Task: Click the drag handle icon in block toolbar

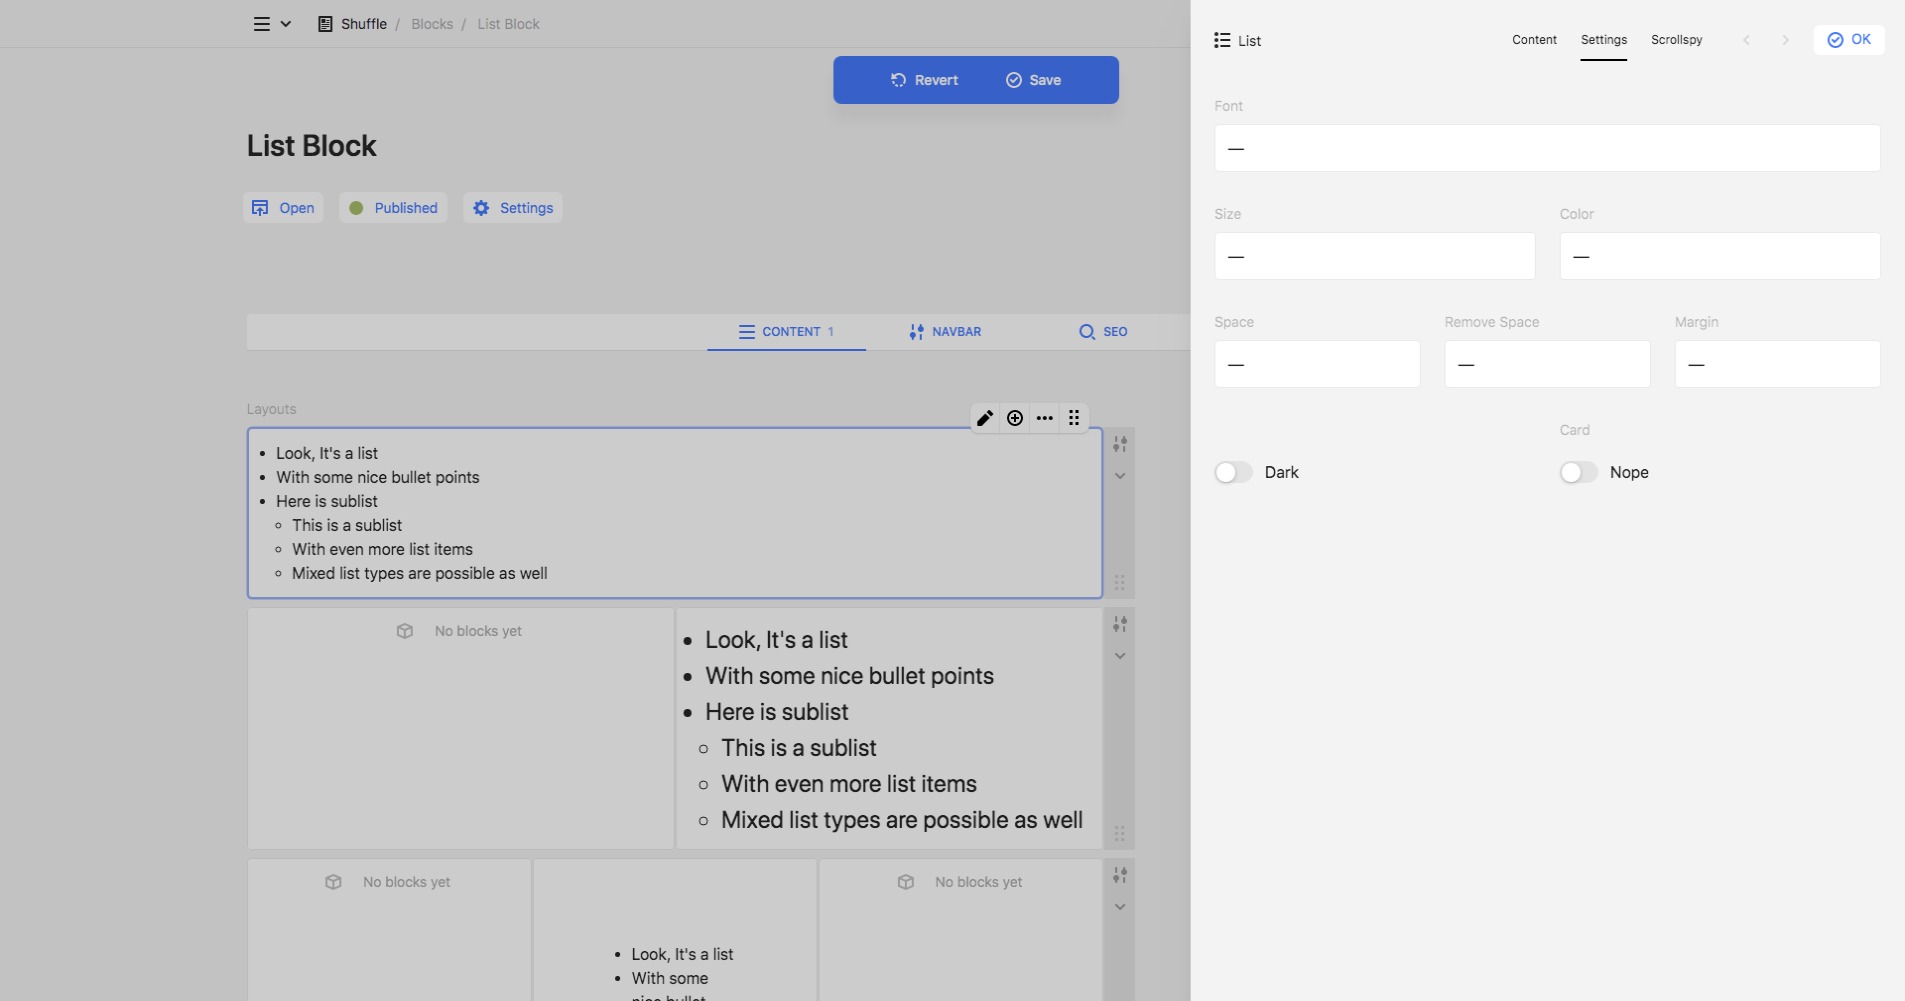Action: point(1074,418)
